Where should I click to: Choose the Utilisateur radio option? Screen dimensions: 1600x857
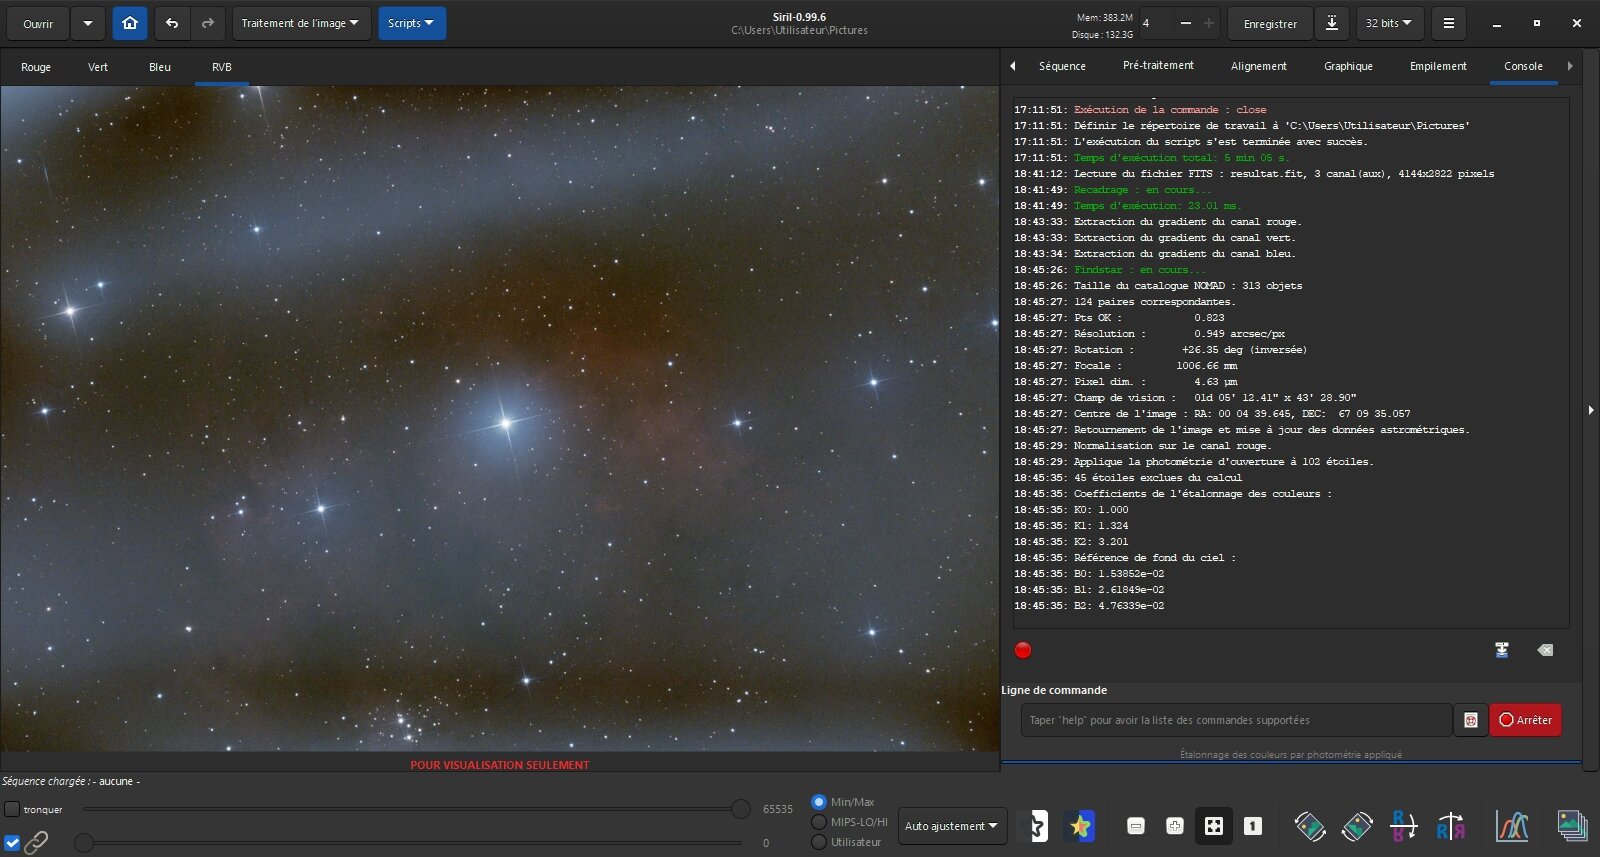819,842
